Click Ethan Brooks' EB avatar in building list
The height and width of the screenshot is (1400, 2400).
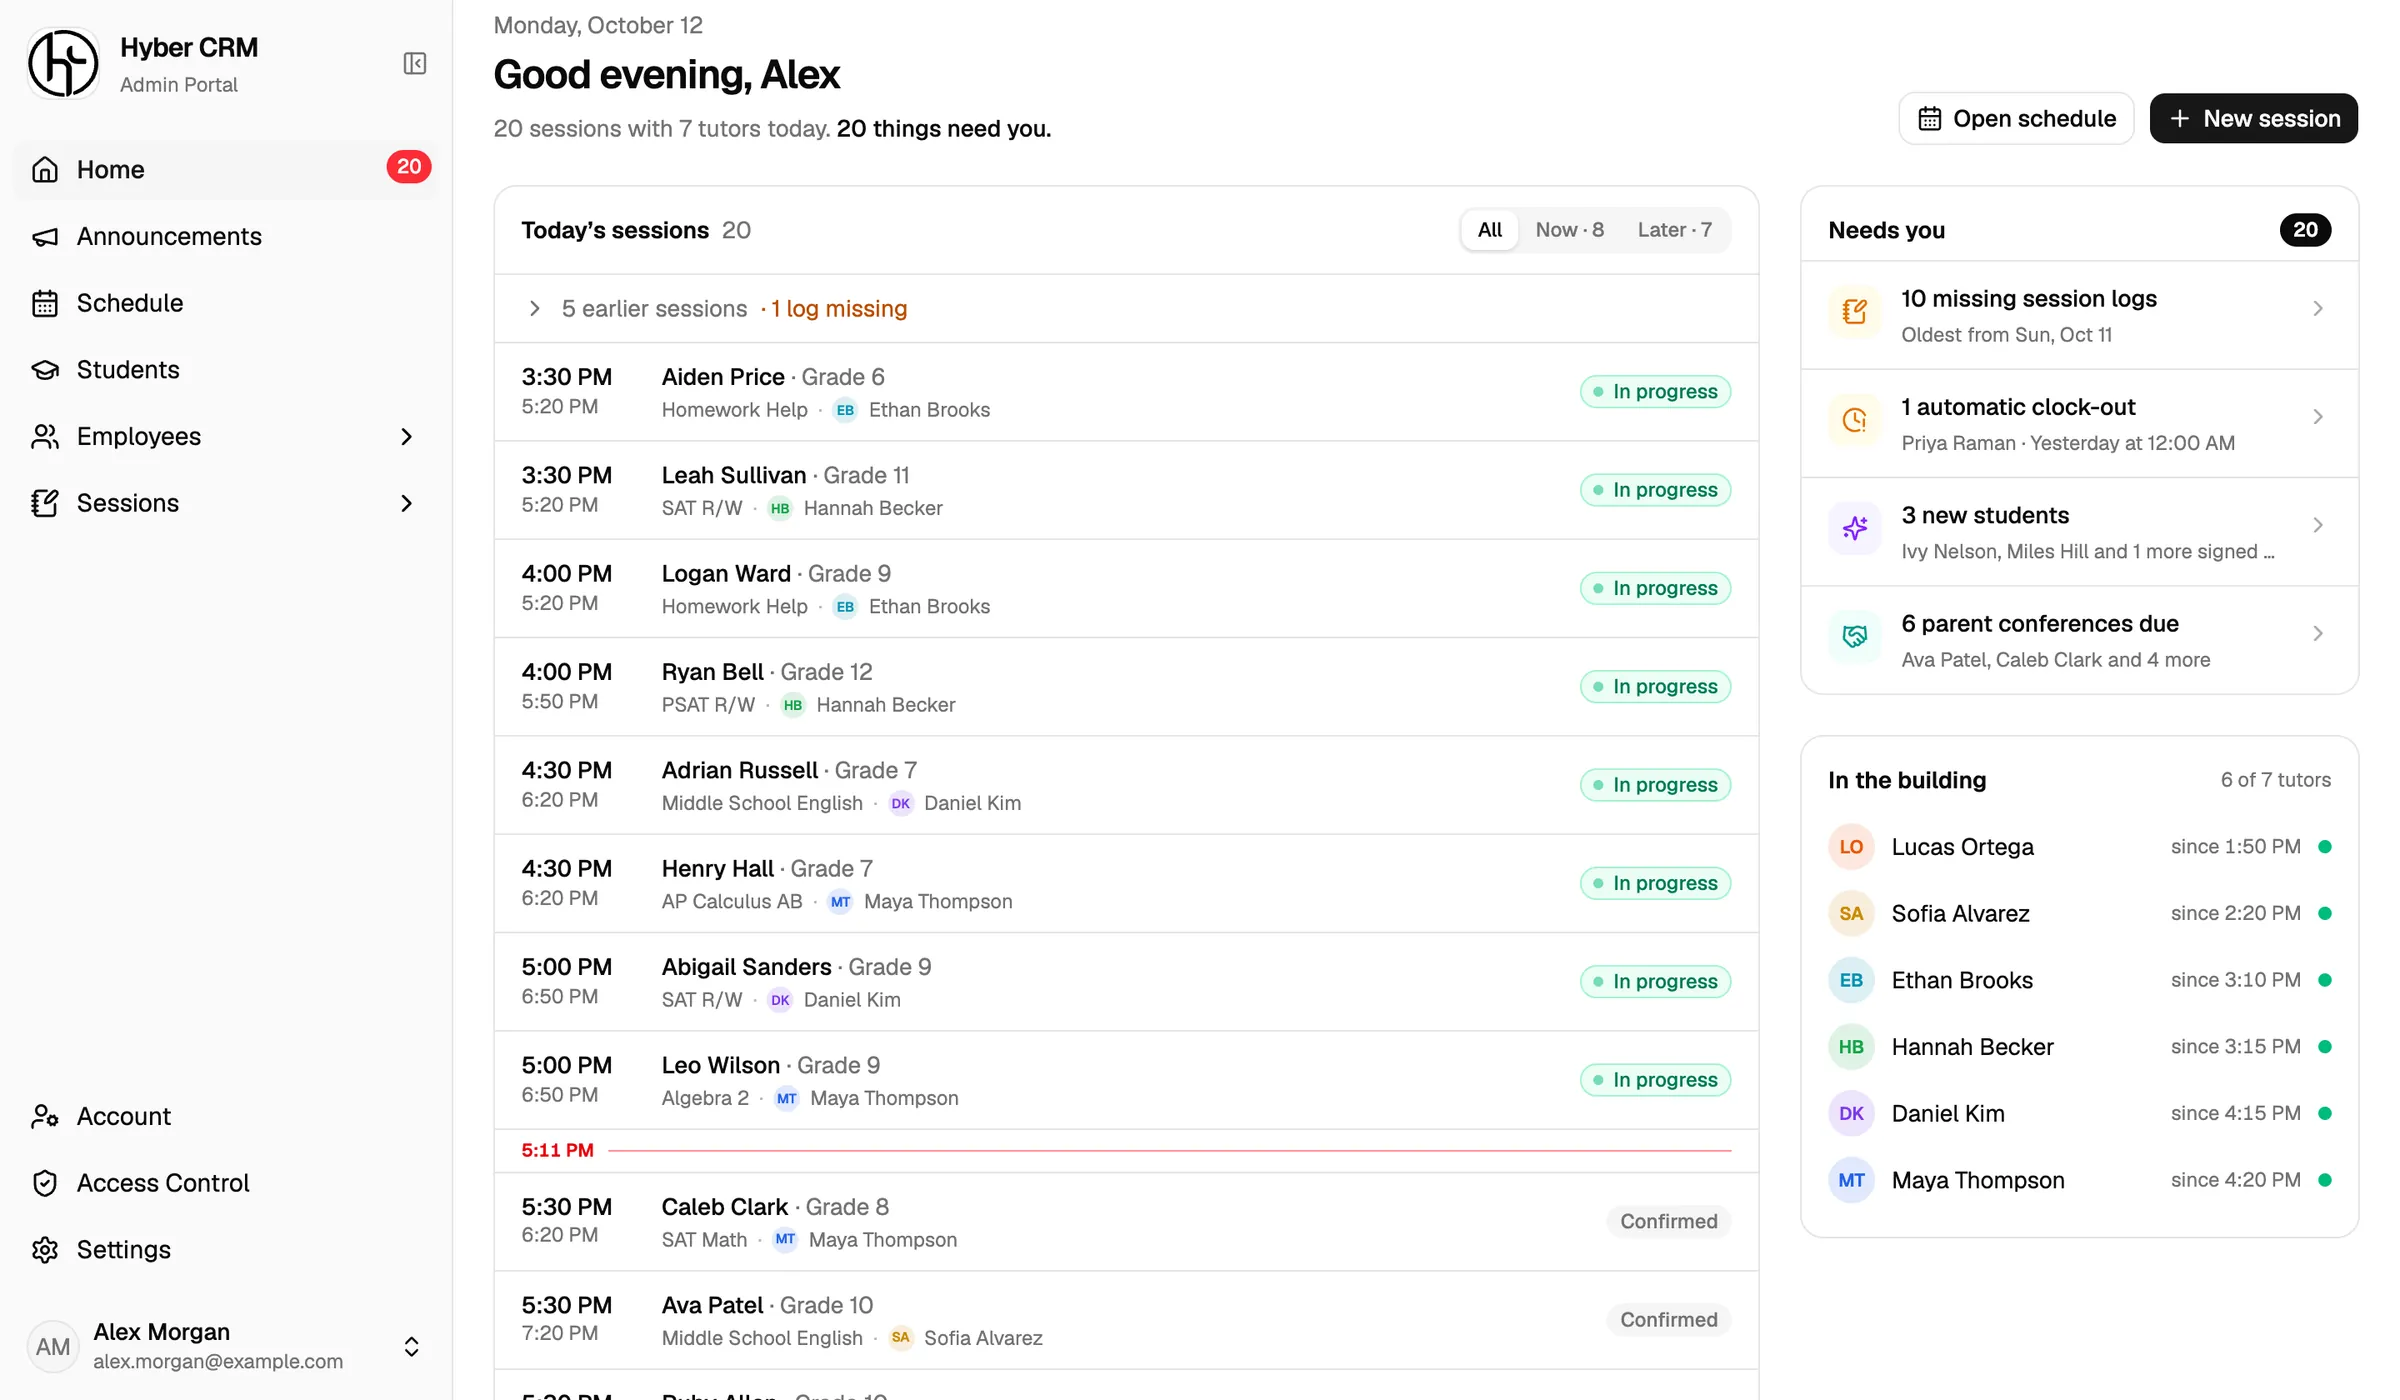(1851, 980)
